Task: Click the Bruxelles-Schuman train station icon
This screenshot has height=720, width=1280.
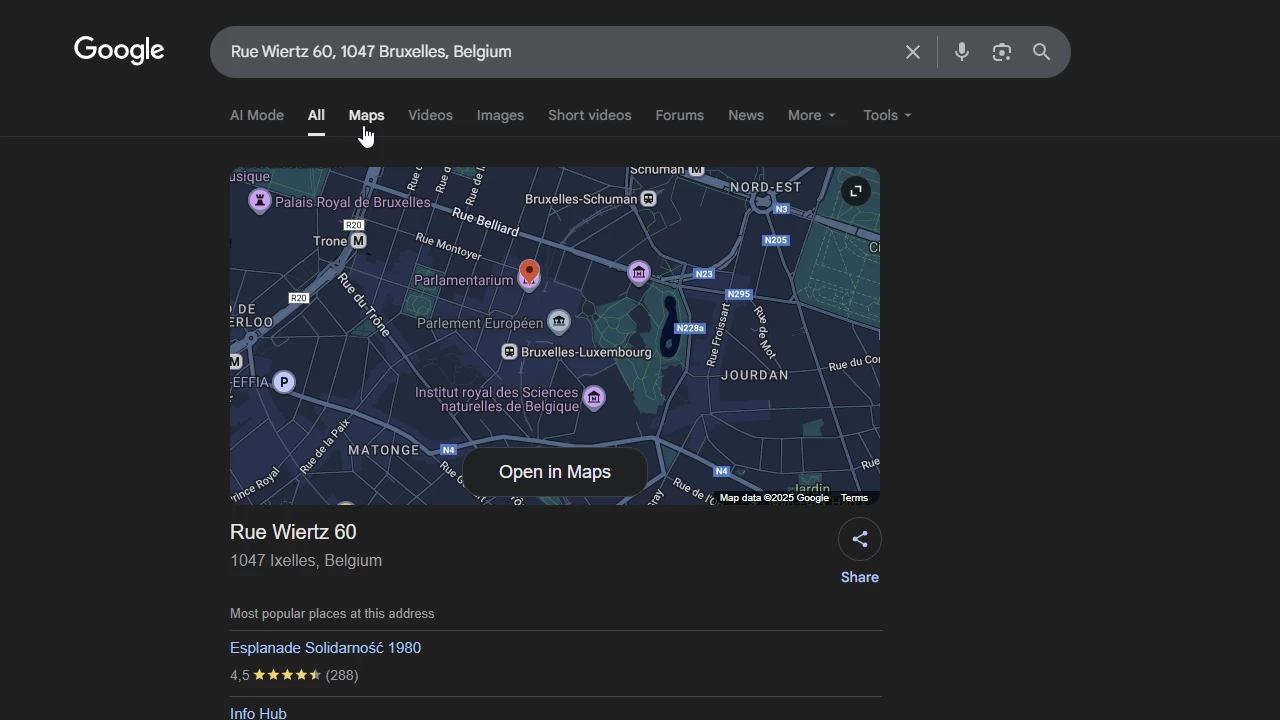Action: 649,199
